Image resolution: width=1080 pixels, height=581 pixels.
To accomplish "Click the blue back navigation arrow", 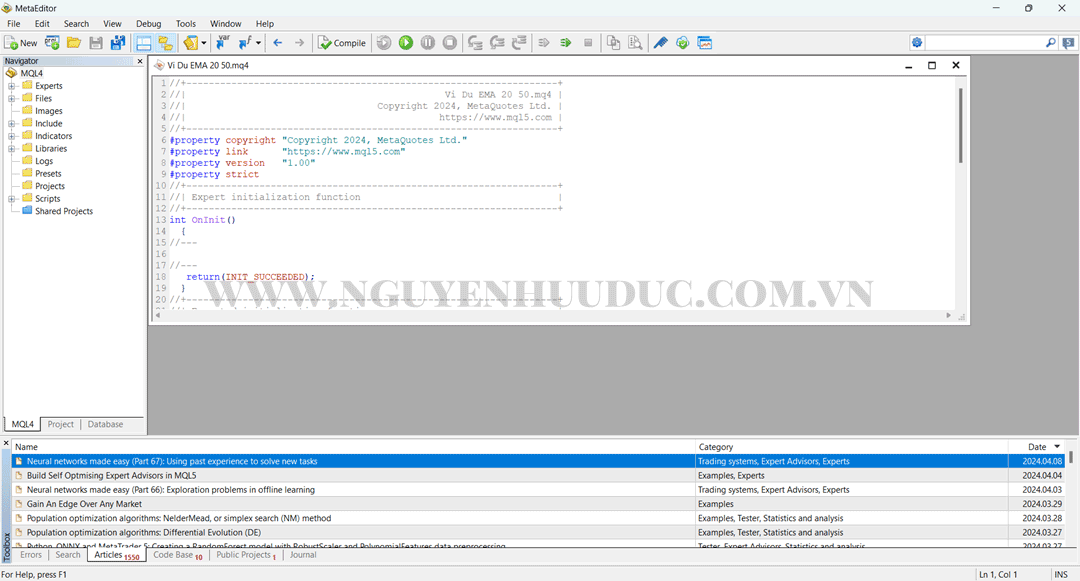I will click(278, 43).
